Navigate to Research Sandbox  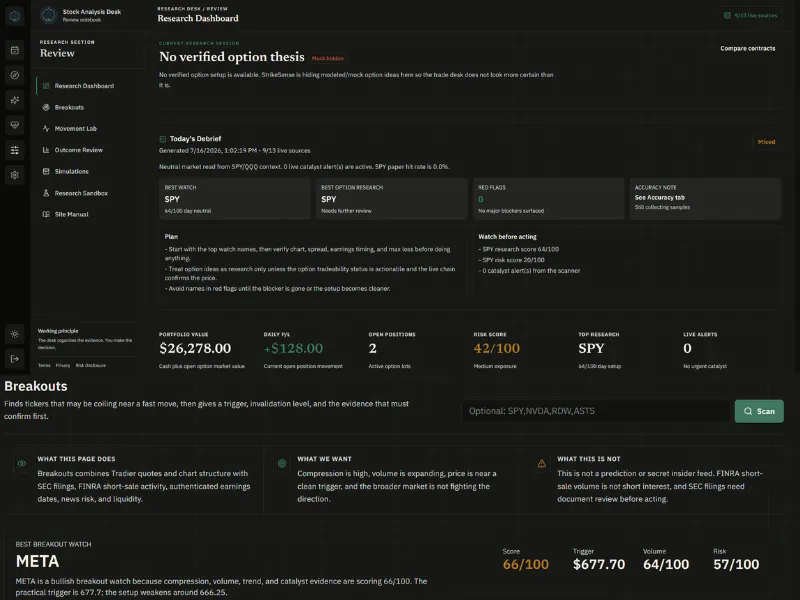click(x=90, y=193)
